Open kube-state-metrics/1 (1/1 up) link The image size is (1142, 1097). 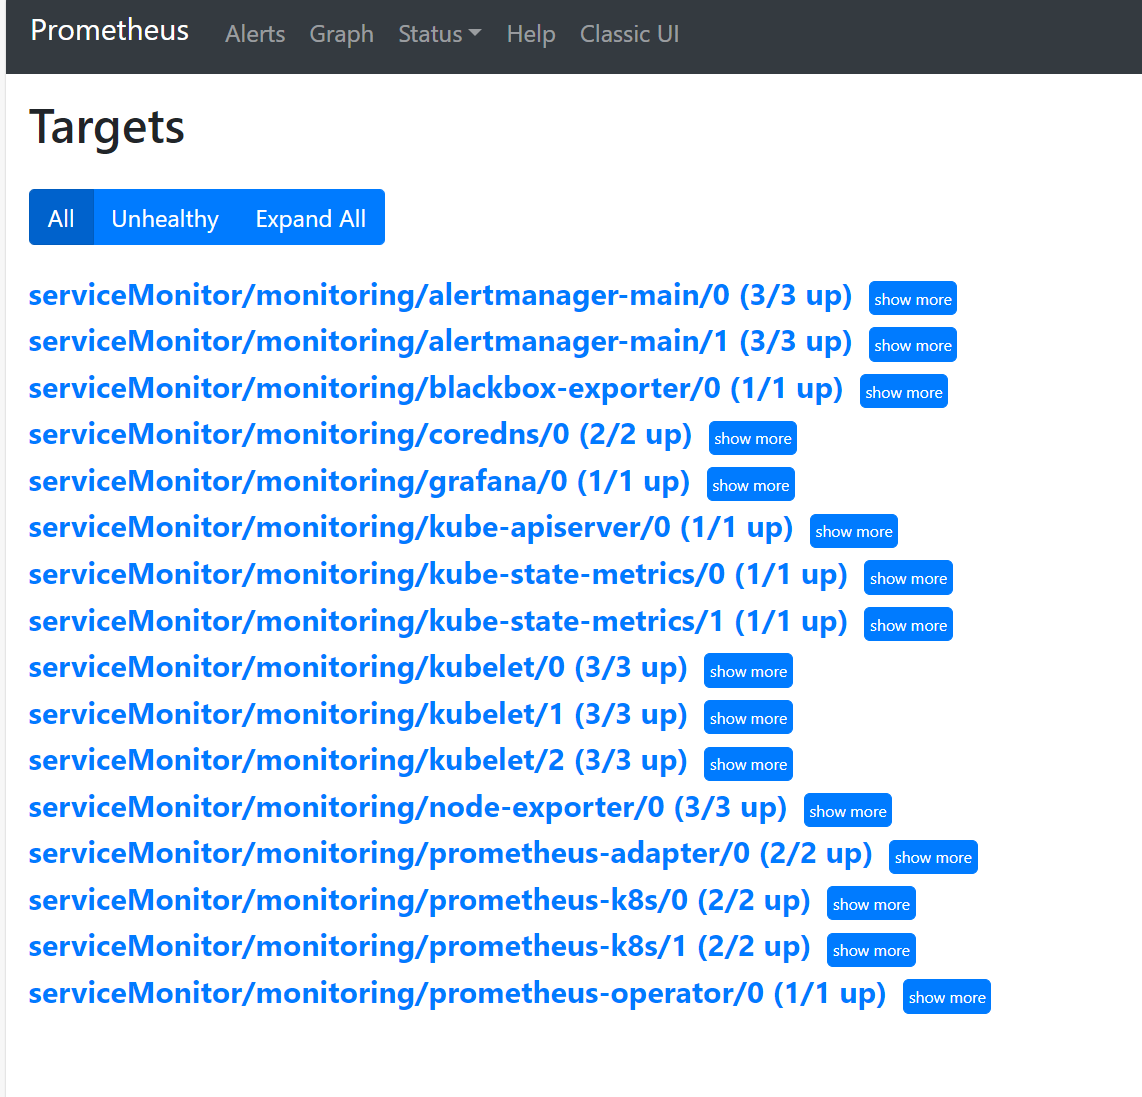438,622
